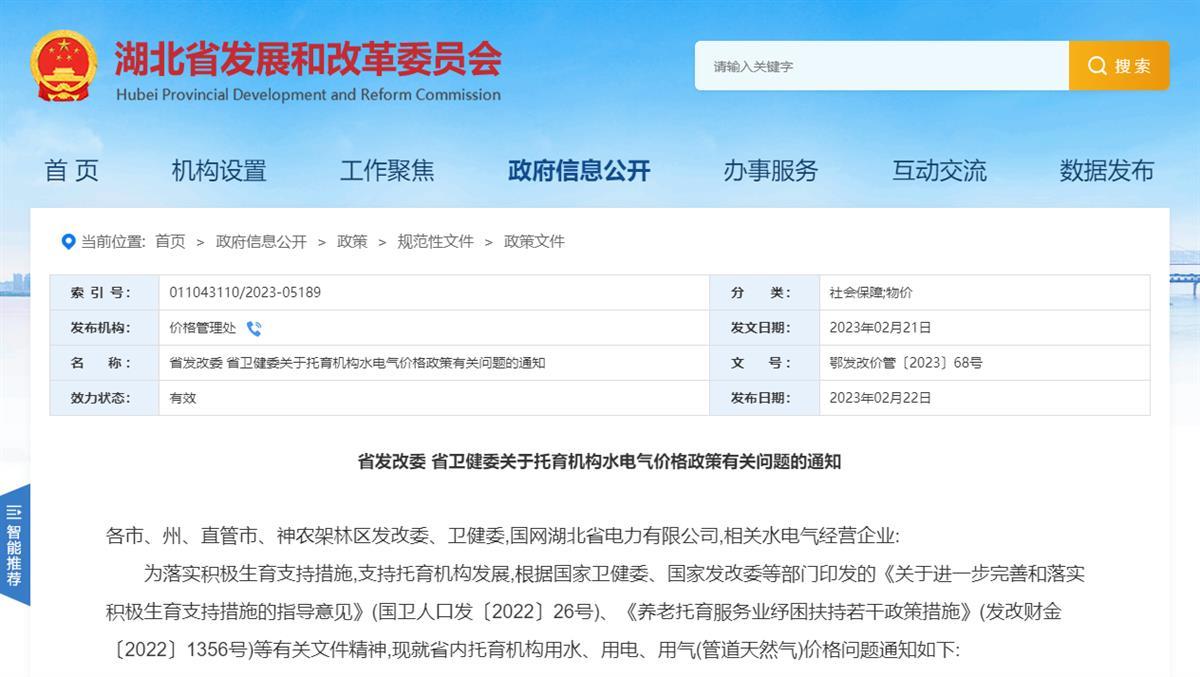Open the 政府信息公开 navigation item
The height and width of the screenshot is (677, 1200).
pos(579,171)
